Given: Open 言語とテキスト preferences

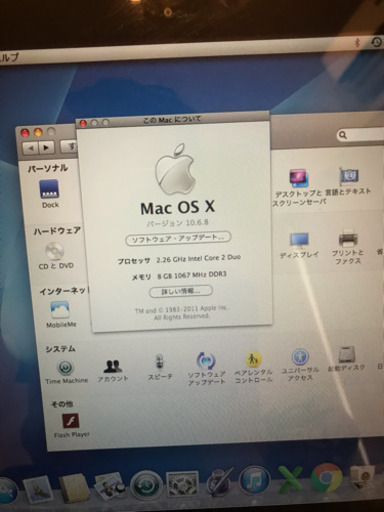Looking at the screenshot, I should tap(348, 182).
